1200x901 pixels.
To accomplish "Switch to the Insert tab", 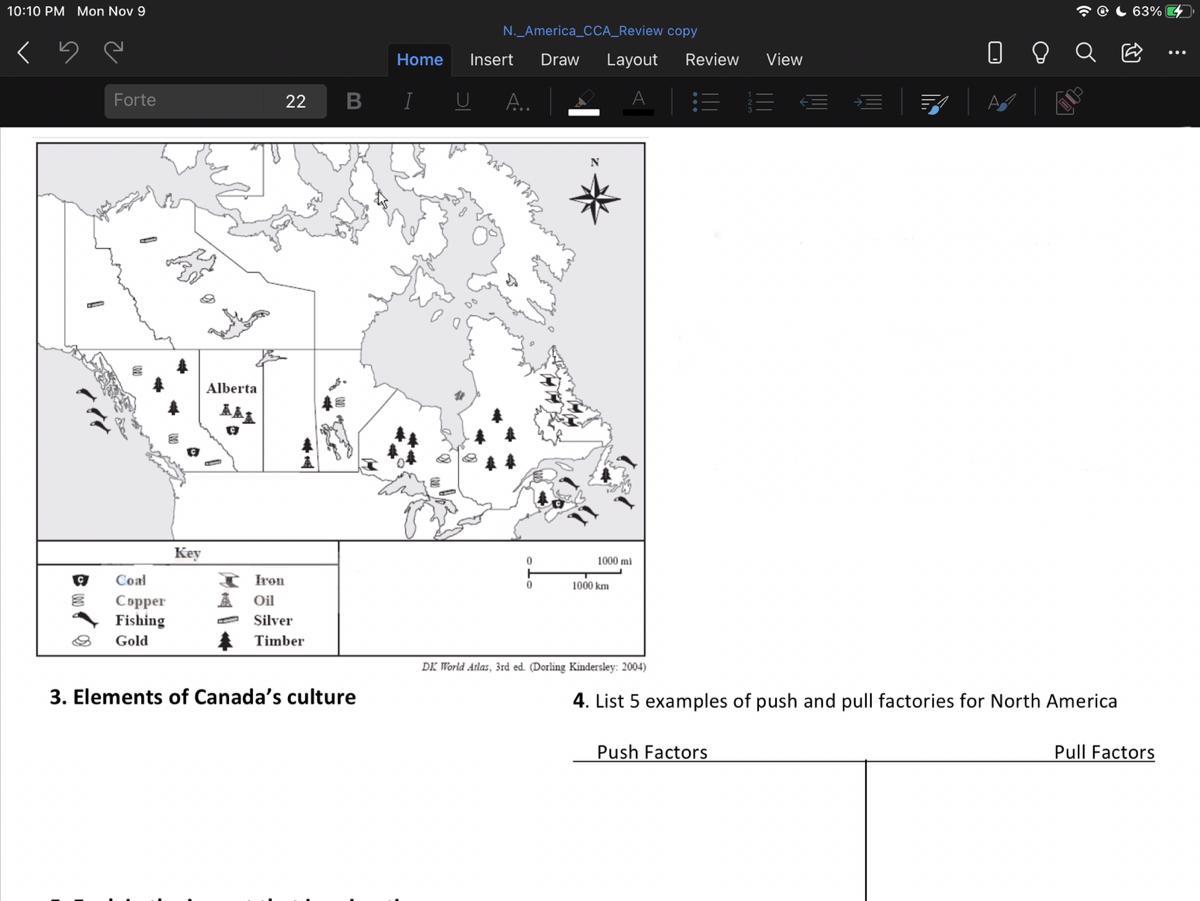I will click(x=491, y=60).
